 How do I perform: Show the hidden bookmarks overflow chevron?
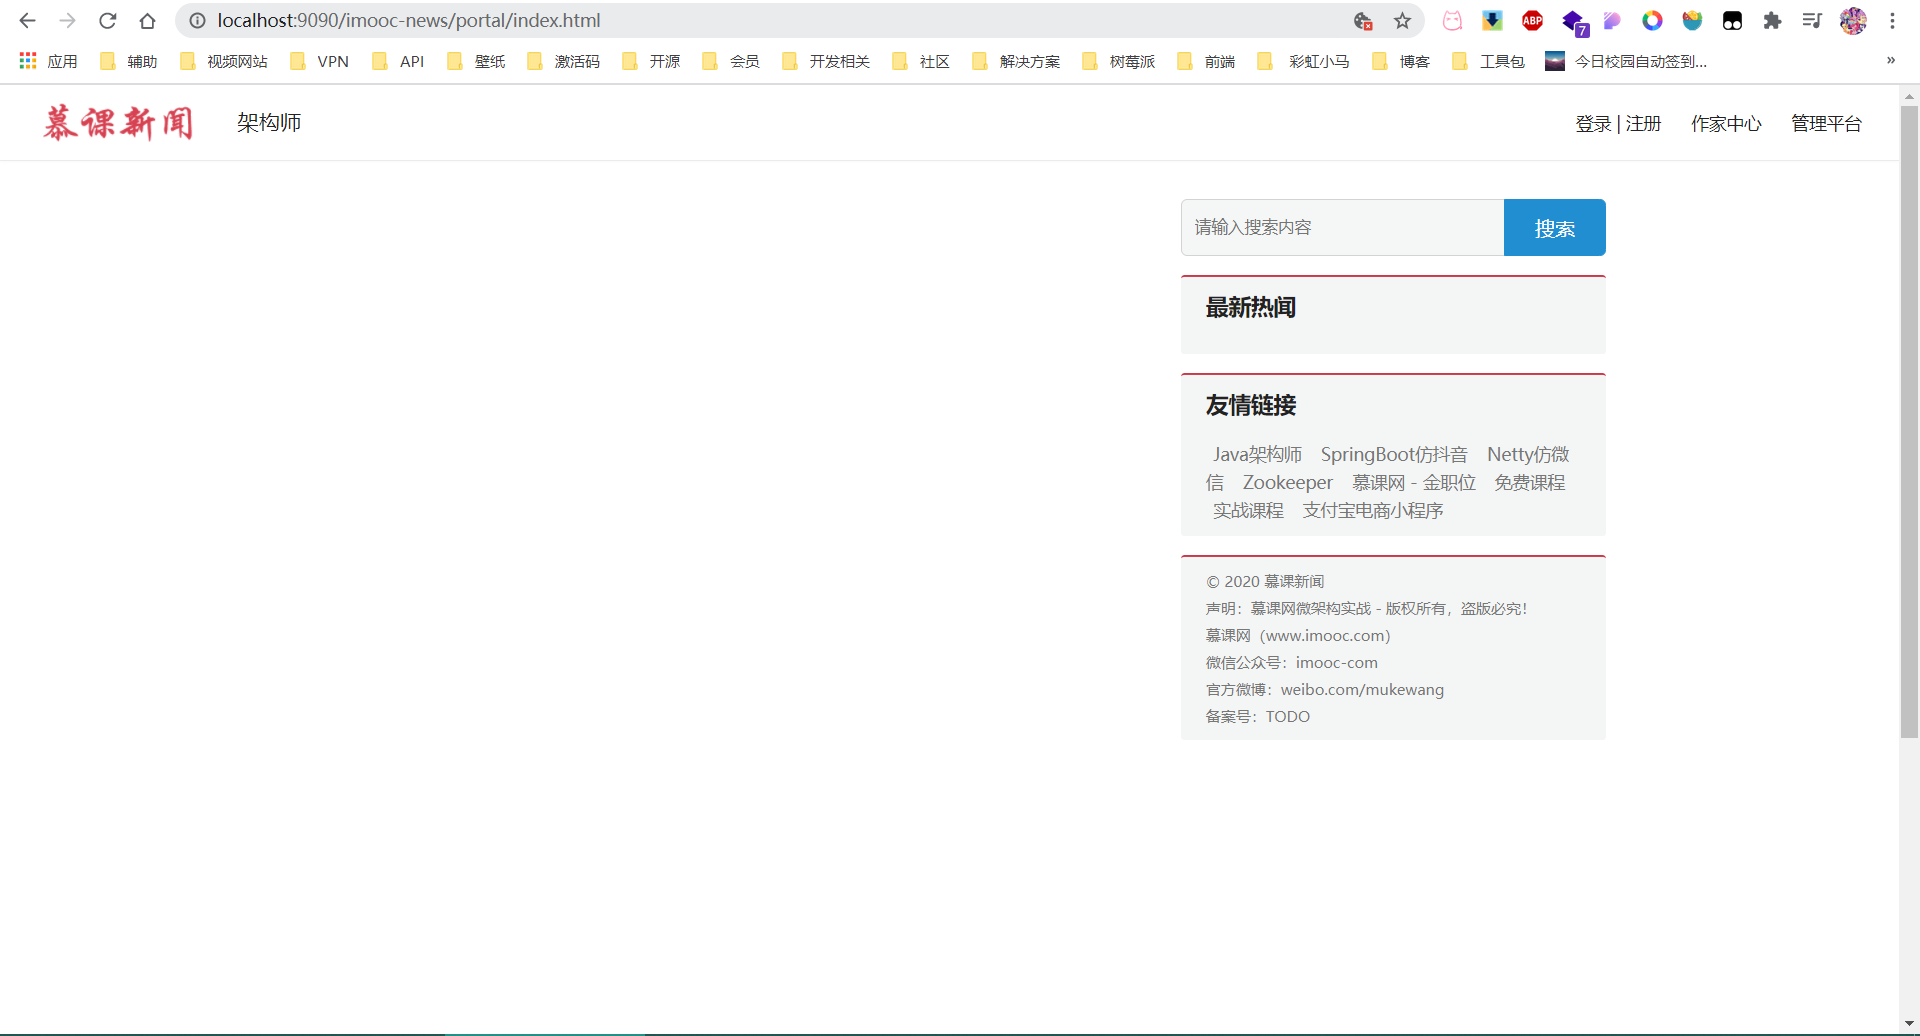pyautogui.click(x=1891, y=60)
